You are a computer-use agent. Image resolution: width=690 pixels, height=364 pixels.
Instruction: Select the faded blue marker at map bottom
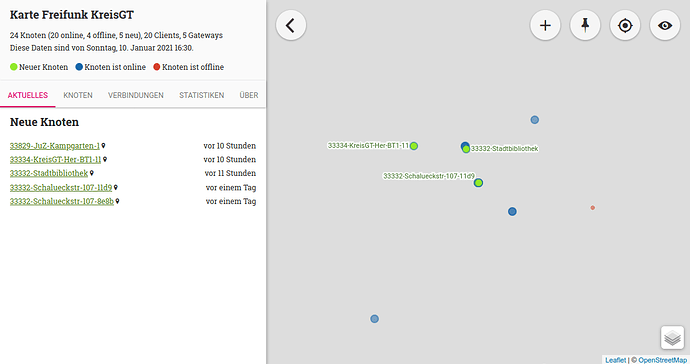[374, 319]
